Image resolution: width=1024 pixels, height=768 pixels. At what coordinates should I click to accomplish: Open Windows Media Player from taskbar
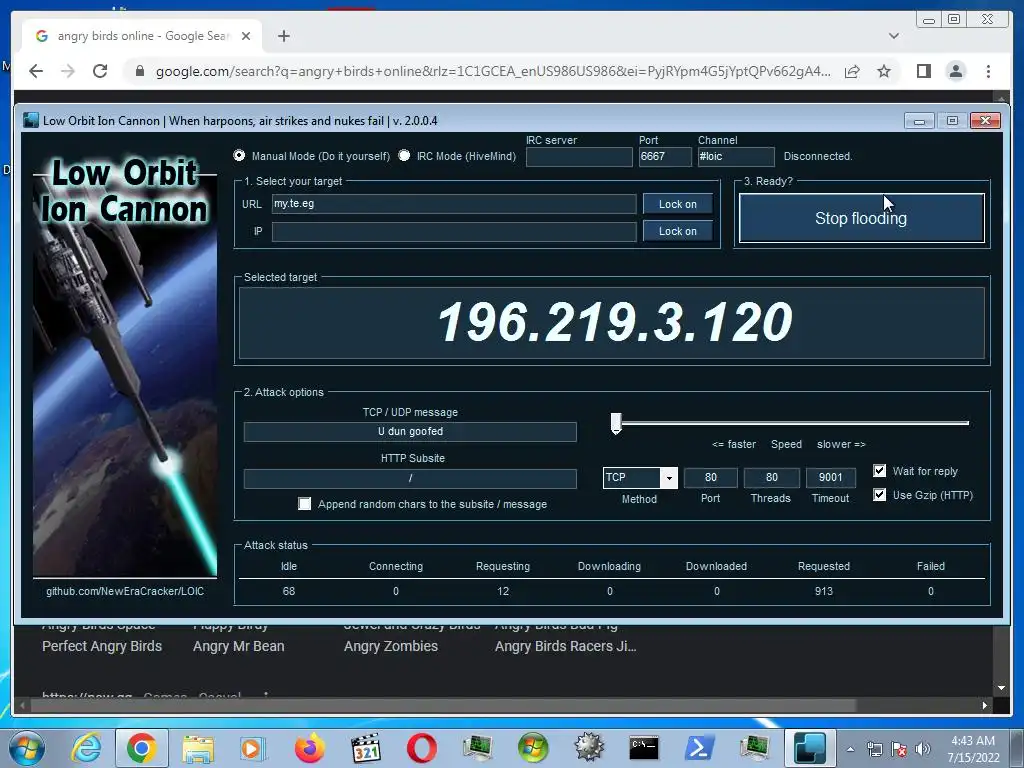pos(252,748)
